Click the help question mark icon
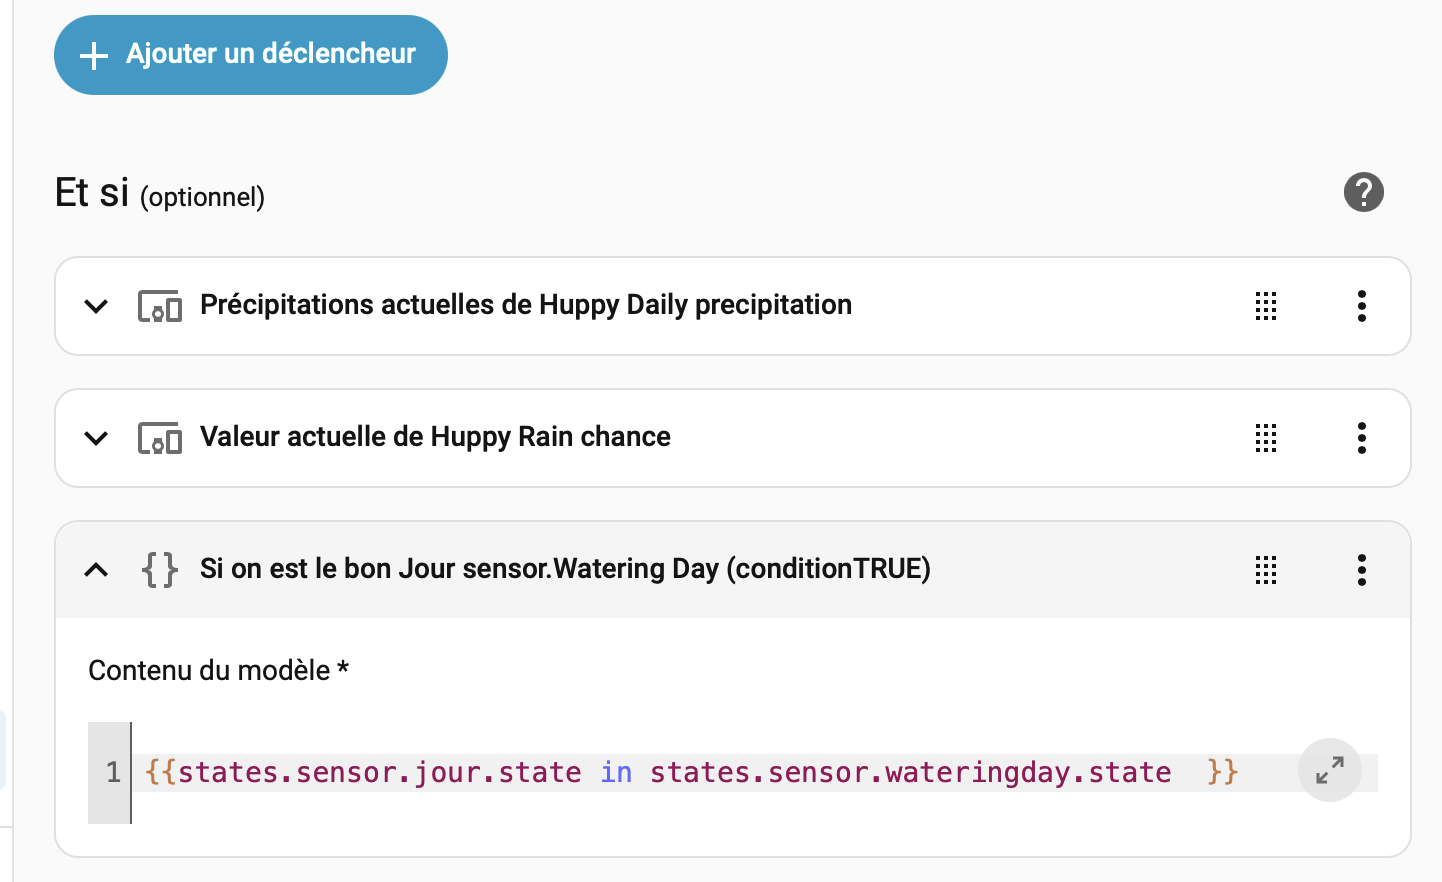 [x=1363, y=192]
